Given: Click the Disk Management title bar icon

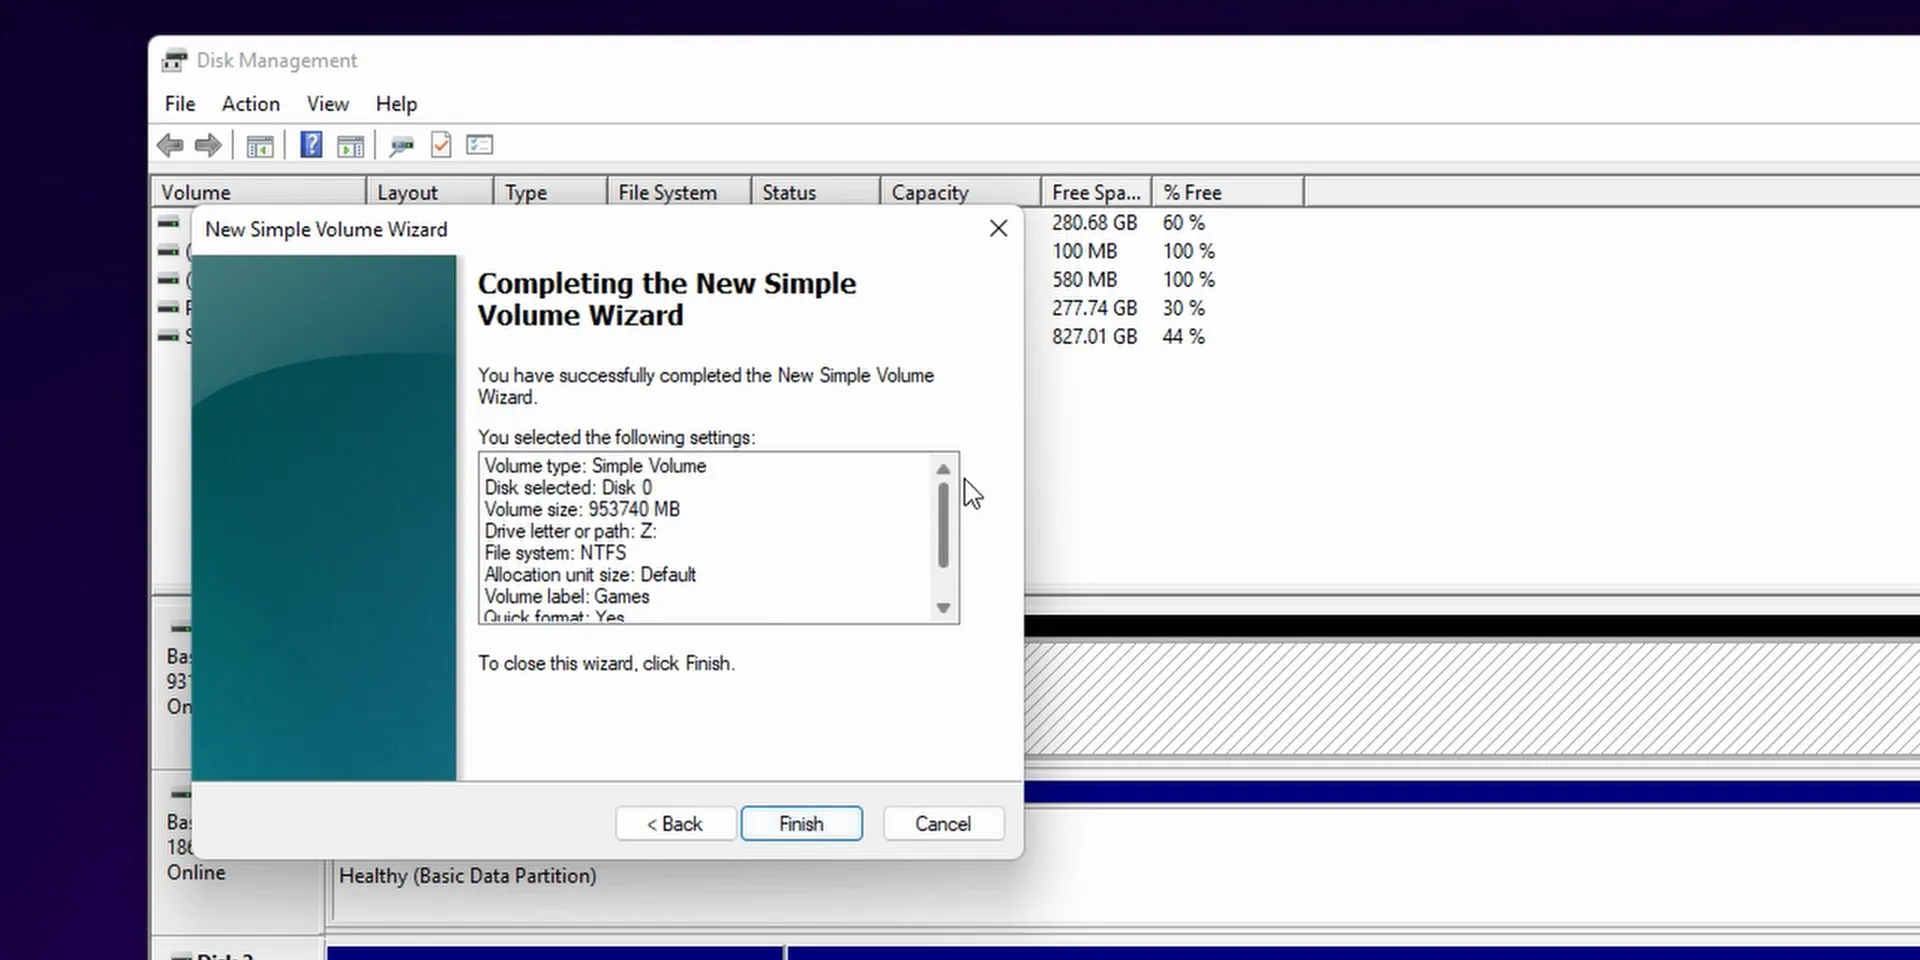Looking at the screenshot, I should [x=175, y=60].
